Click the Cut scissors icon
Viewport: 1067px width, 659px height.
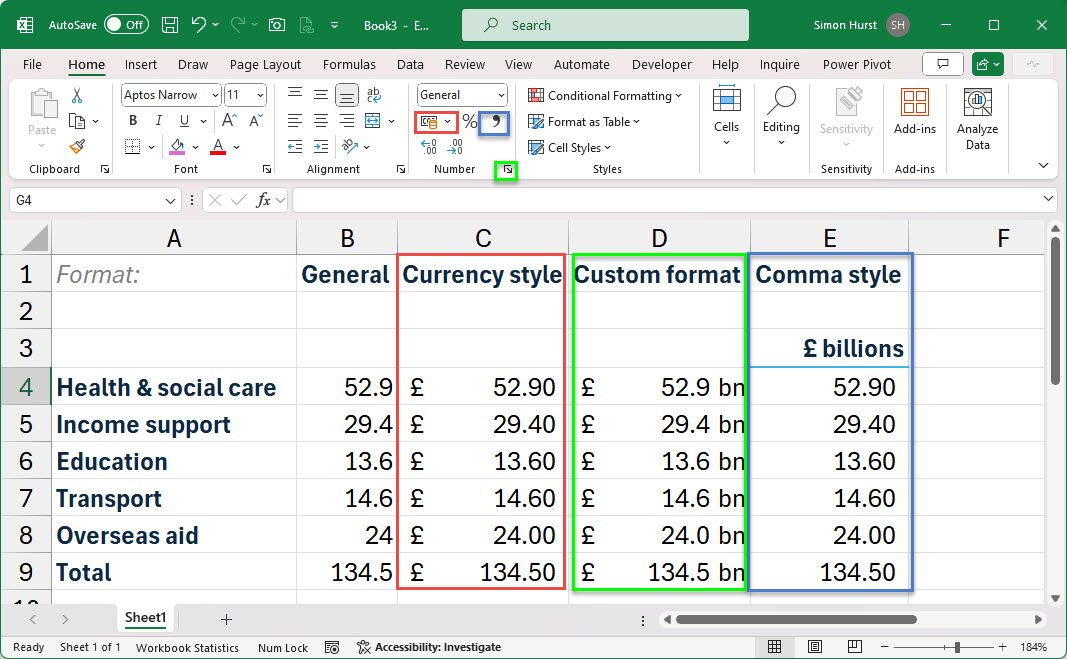coord(77,96)
